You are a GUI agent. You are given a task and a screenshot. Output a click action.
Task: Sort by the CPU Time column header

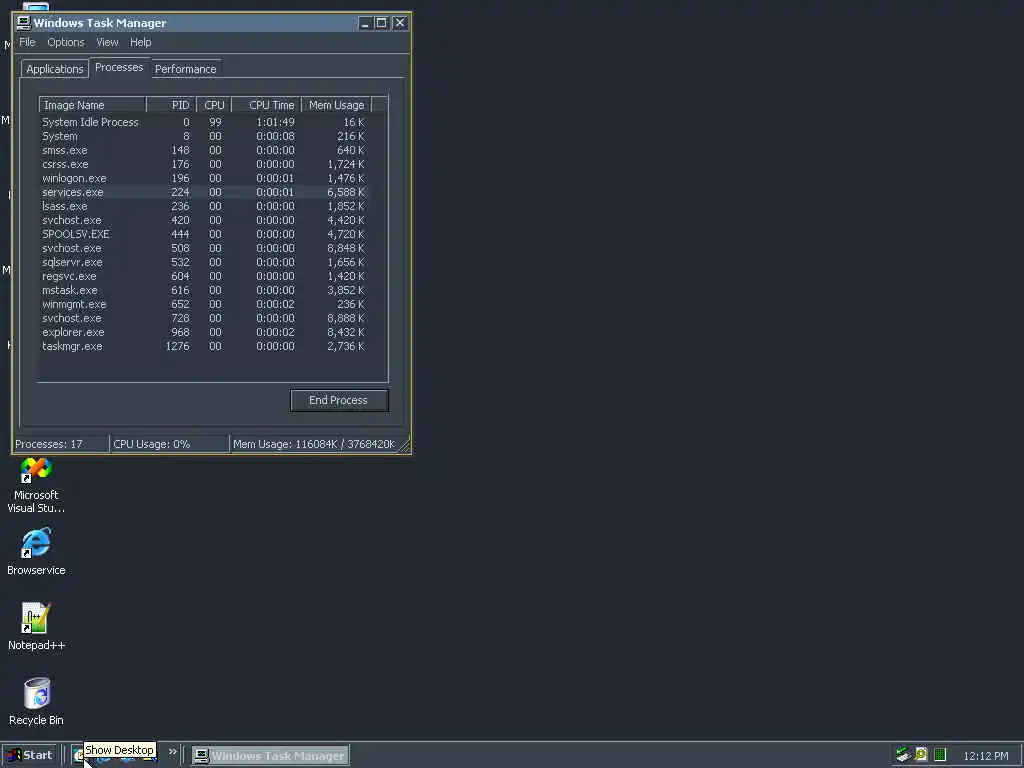point(266,105)
